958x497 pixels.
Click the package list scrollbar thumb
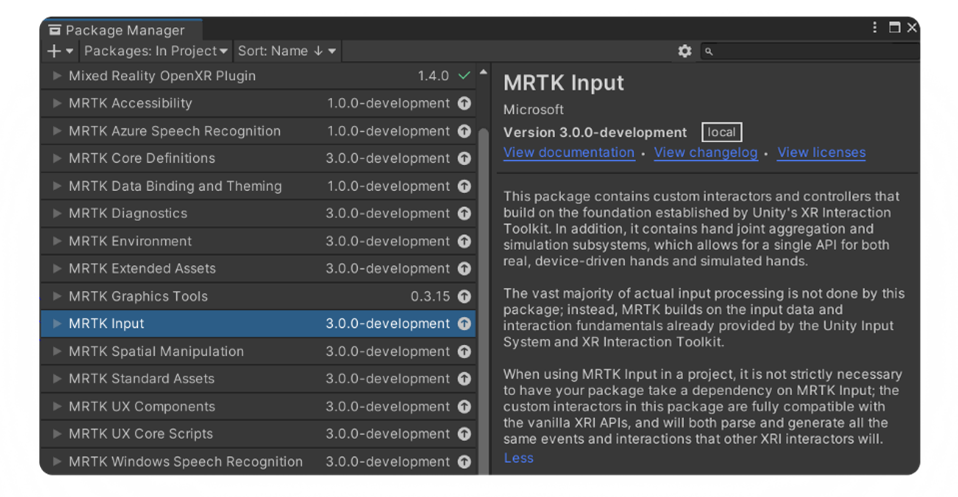[x=483, y=300]
